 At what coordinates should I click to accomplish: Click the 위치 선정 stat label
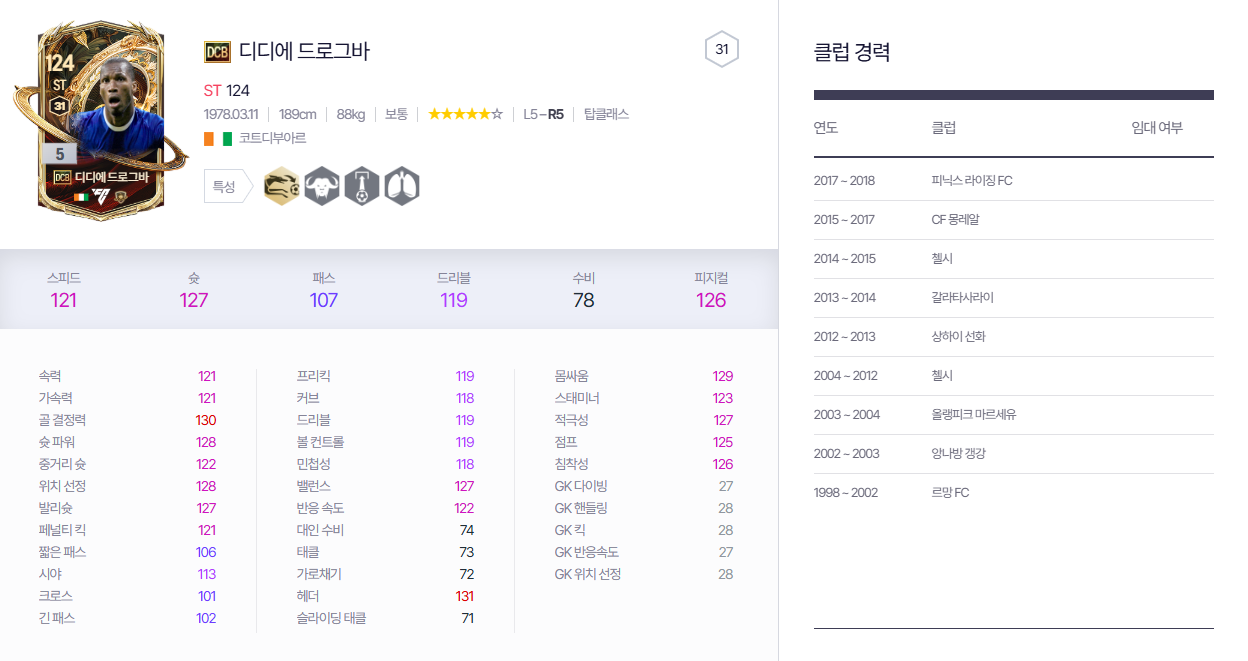coord(62,486)
